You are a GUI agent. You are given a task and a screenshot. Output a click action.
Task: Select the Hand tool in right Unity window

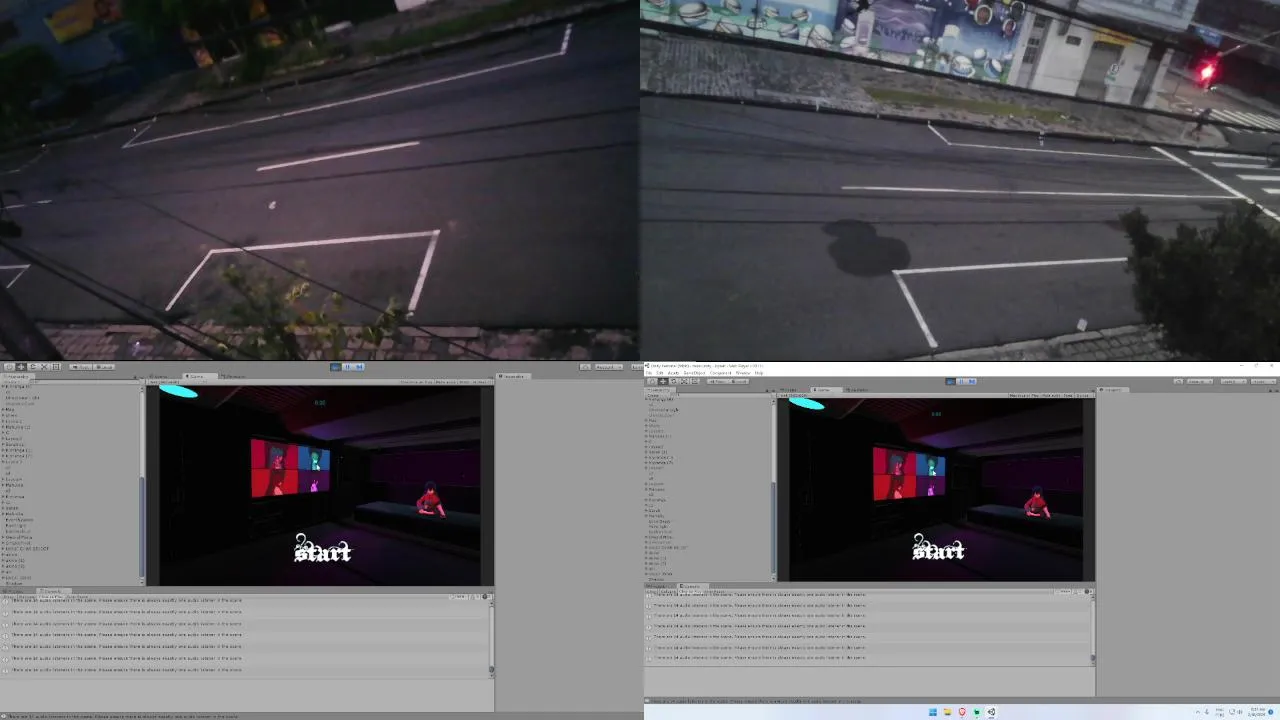pyautogui.click(x=651, y=381)
